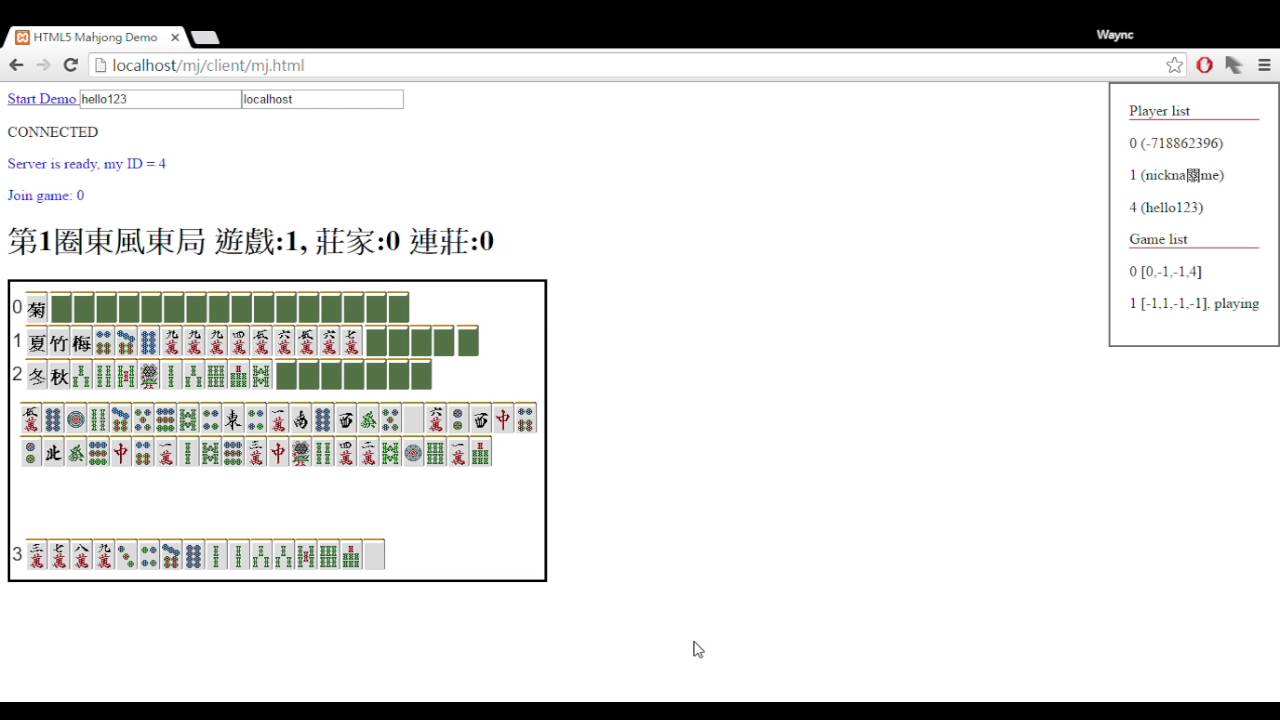Click the player entry starting '1 (nickna'
Viewport: 1280px width, 720px height.
click(x=1177, y=175)
